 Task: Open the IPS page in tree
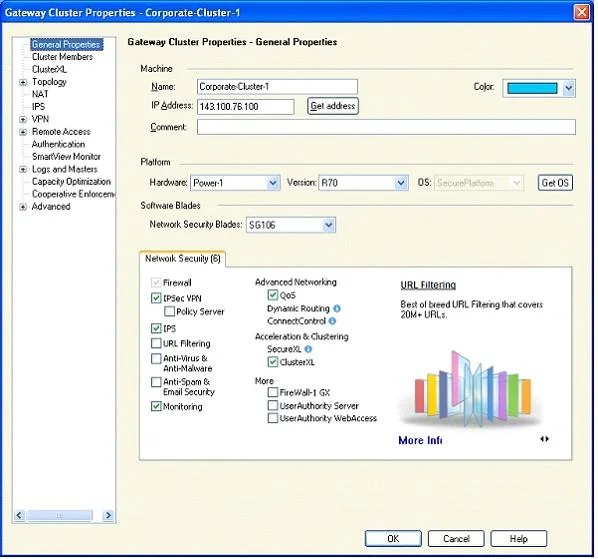[x=39, y=107]
